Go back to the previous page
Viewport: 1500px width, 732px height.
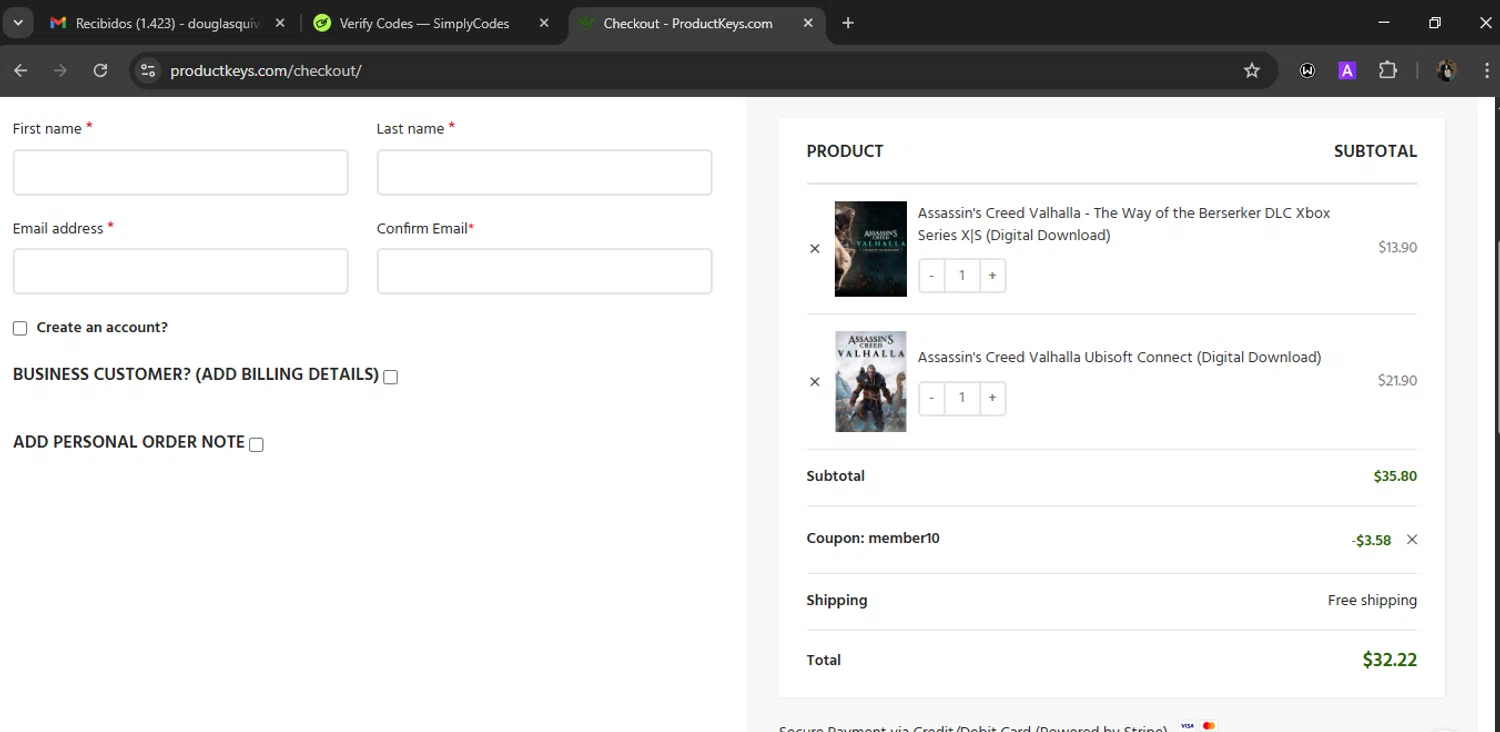point(21,70)
